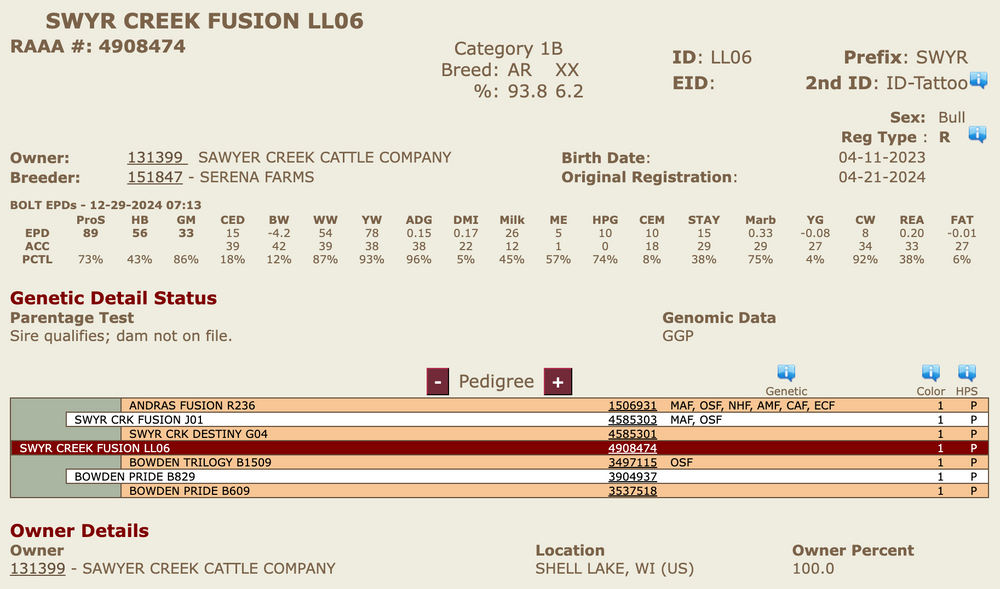The image size is (1000, 589).
Task: Select the highlighted SWYR CREEK FUSION LL06 row
Action: click(x=499, y=448)
